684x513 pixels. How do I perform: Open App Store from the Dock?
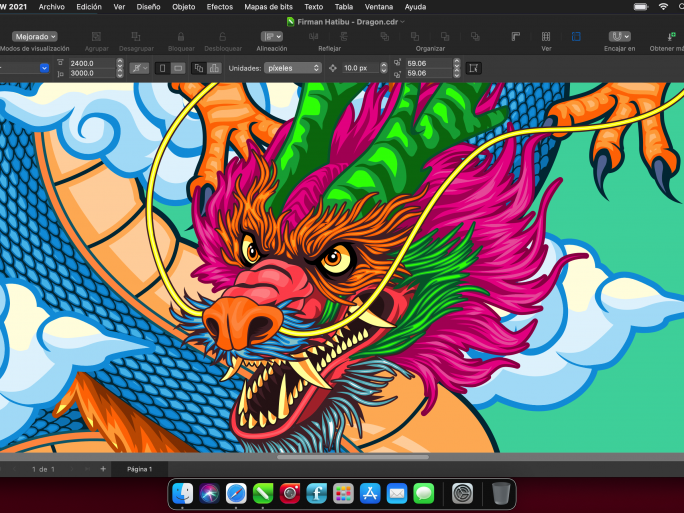click(x=370, y=493)
